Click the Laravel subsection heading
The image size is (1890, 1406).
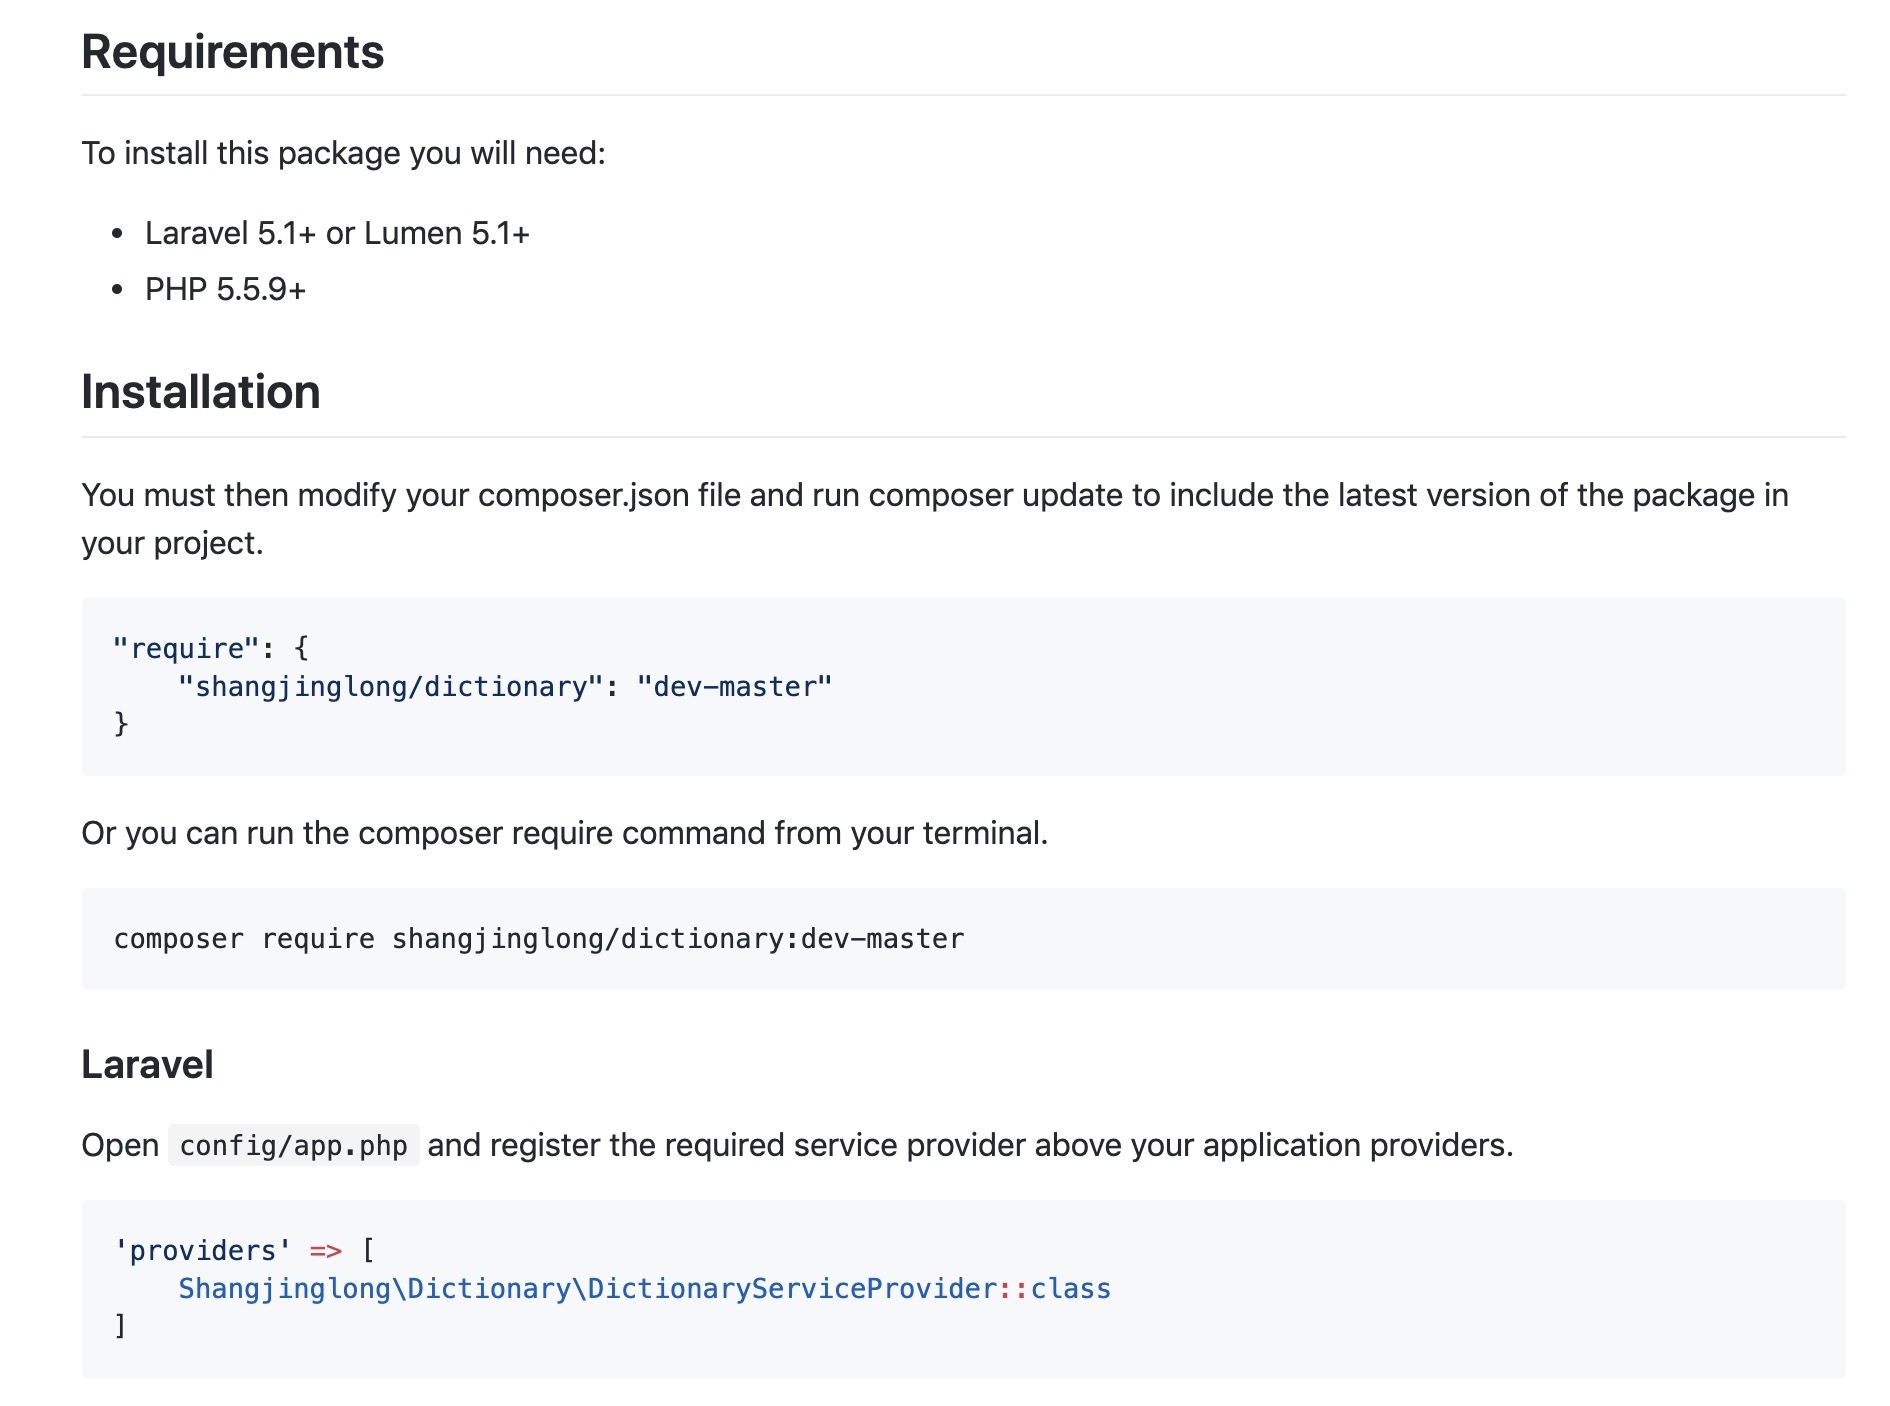pyautogui.click(x=147, y=1065)
